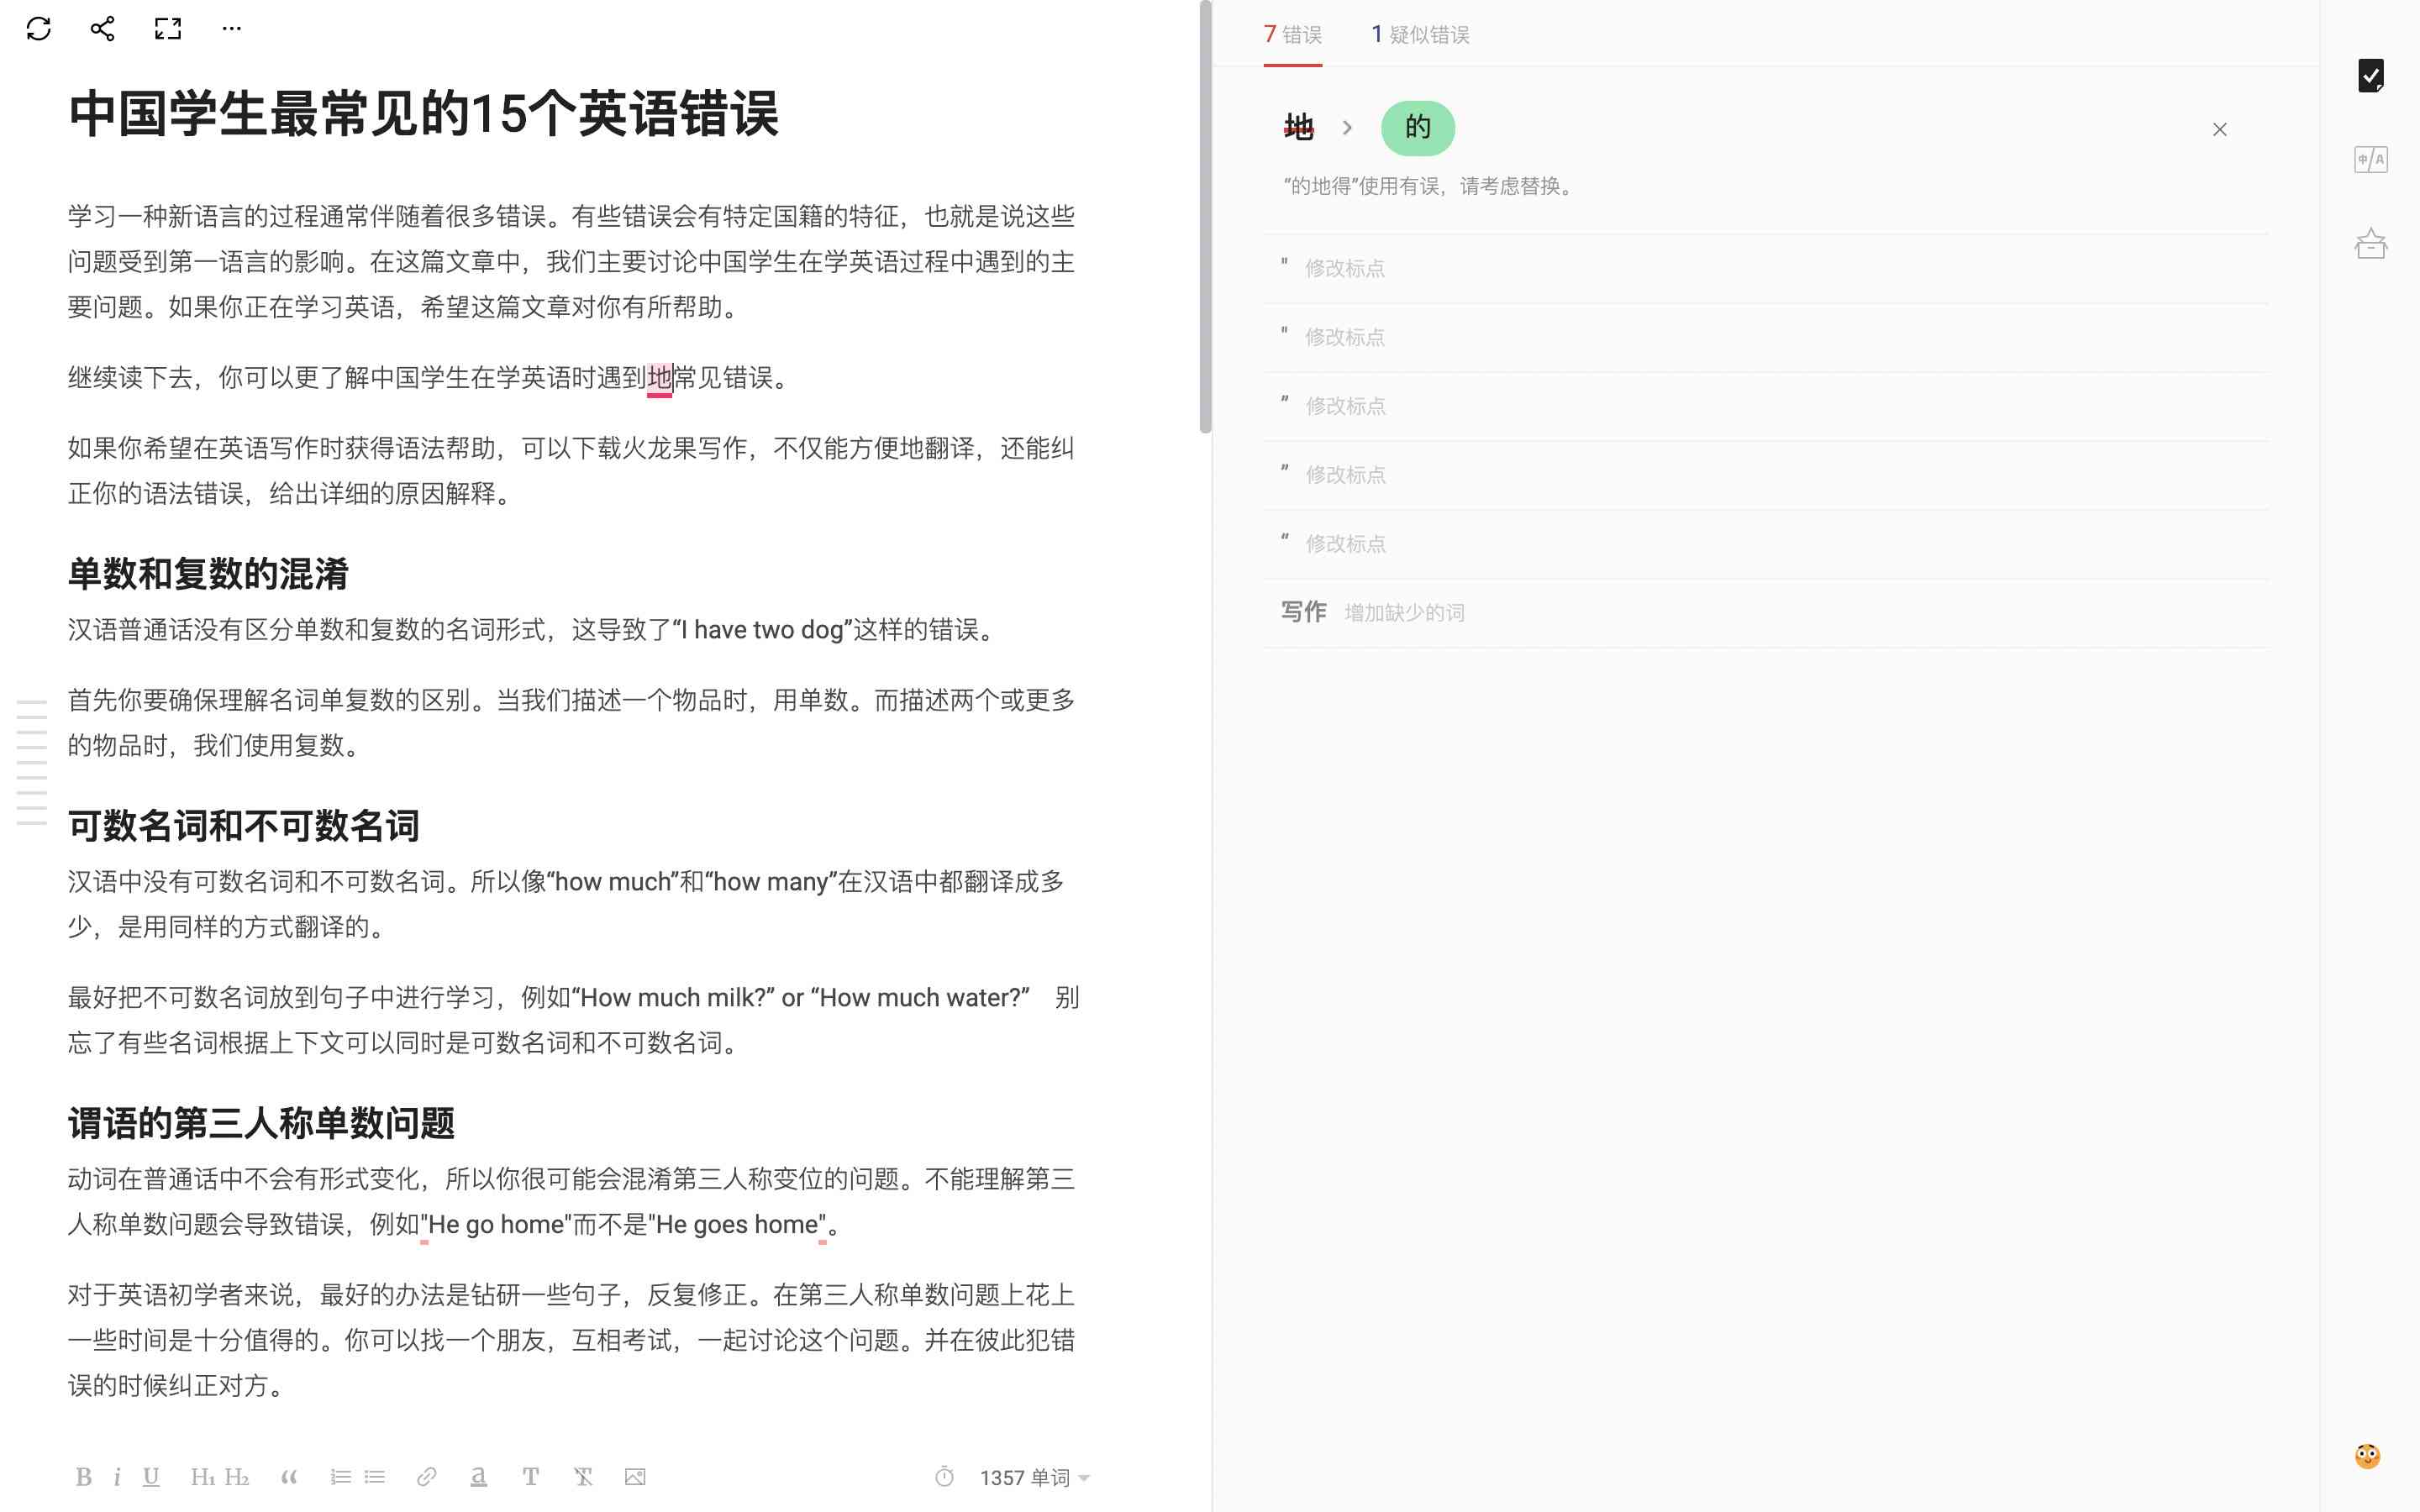
Task: Create a bulleted list
Action: (x=375, y=1477)
